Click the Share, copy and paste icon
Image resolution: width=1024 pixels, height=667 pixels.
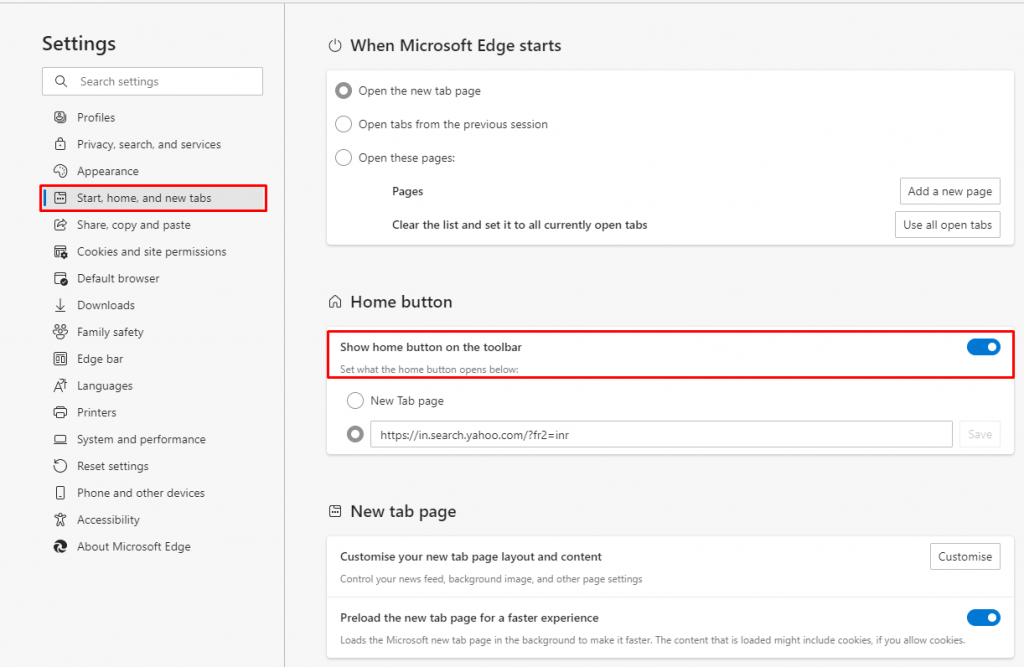click(60, 224)
